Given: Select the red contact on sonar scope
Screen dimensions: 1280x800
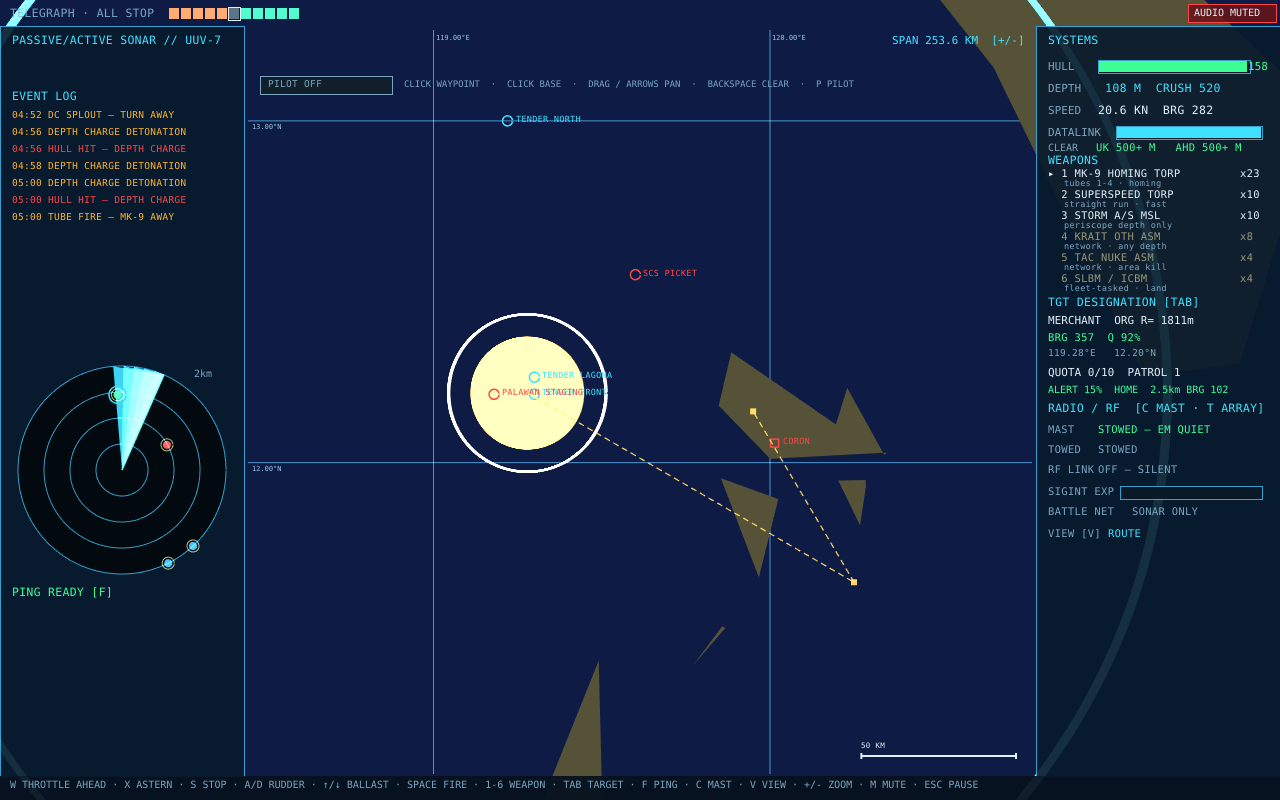Looking at the screenshot, I should pyautogui.click(x=167, y=445).
